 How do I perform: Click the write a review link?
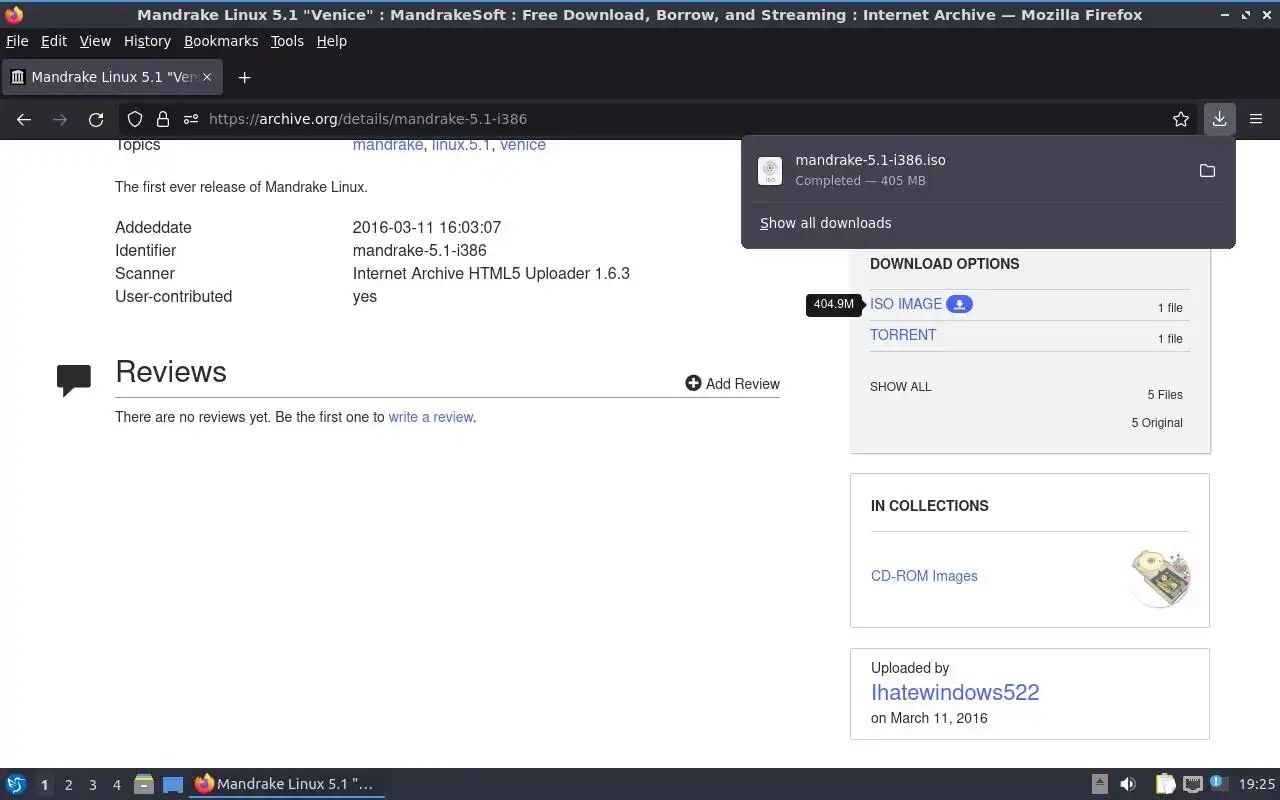[431, 417]
